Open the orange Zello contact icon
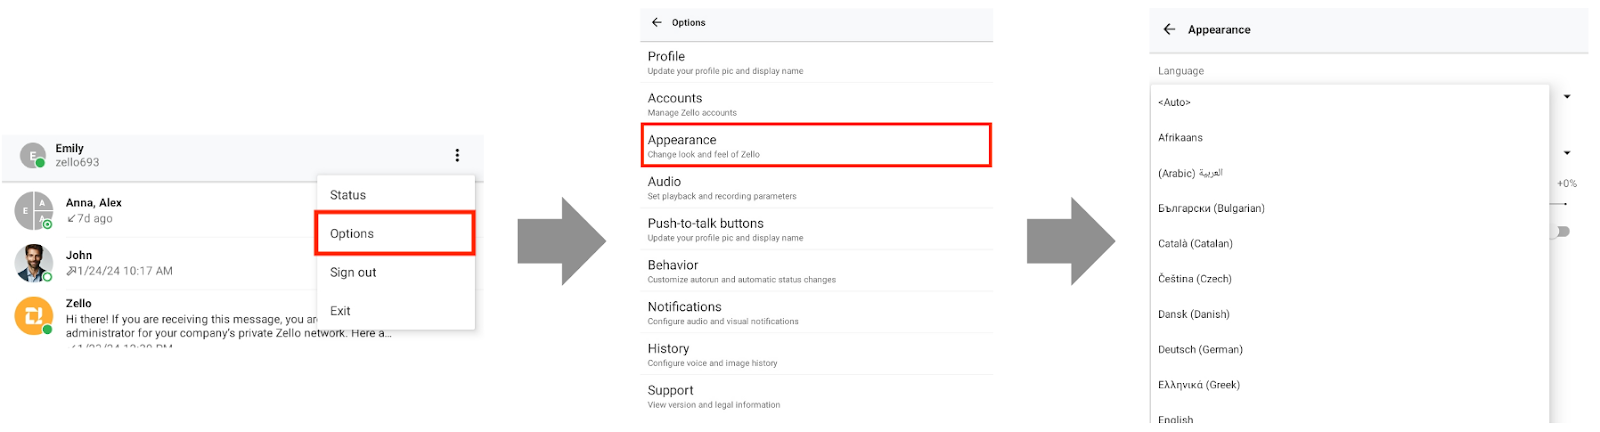The height and width of the screenshot is (432, 1600). 33,316
